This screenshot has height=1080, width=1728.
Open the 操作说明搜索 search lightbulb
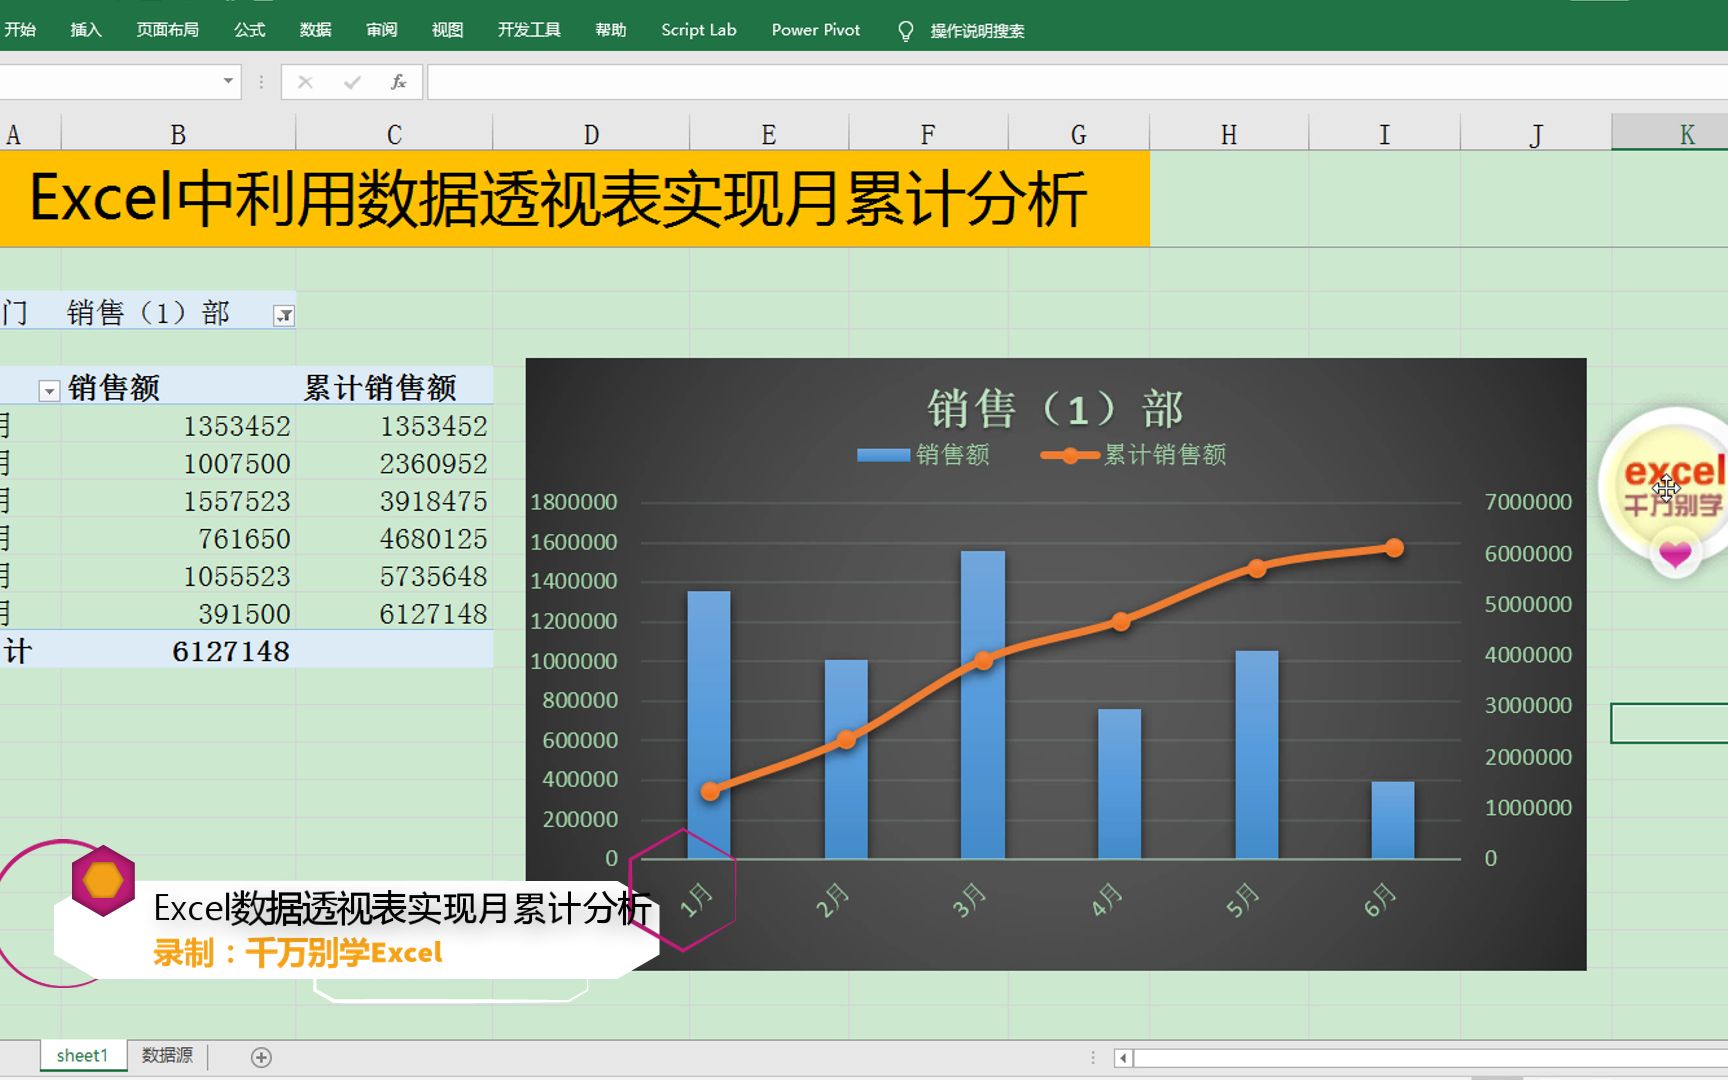click(906, 30)
